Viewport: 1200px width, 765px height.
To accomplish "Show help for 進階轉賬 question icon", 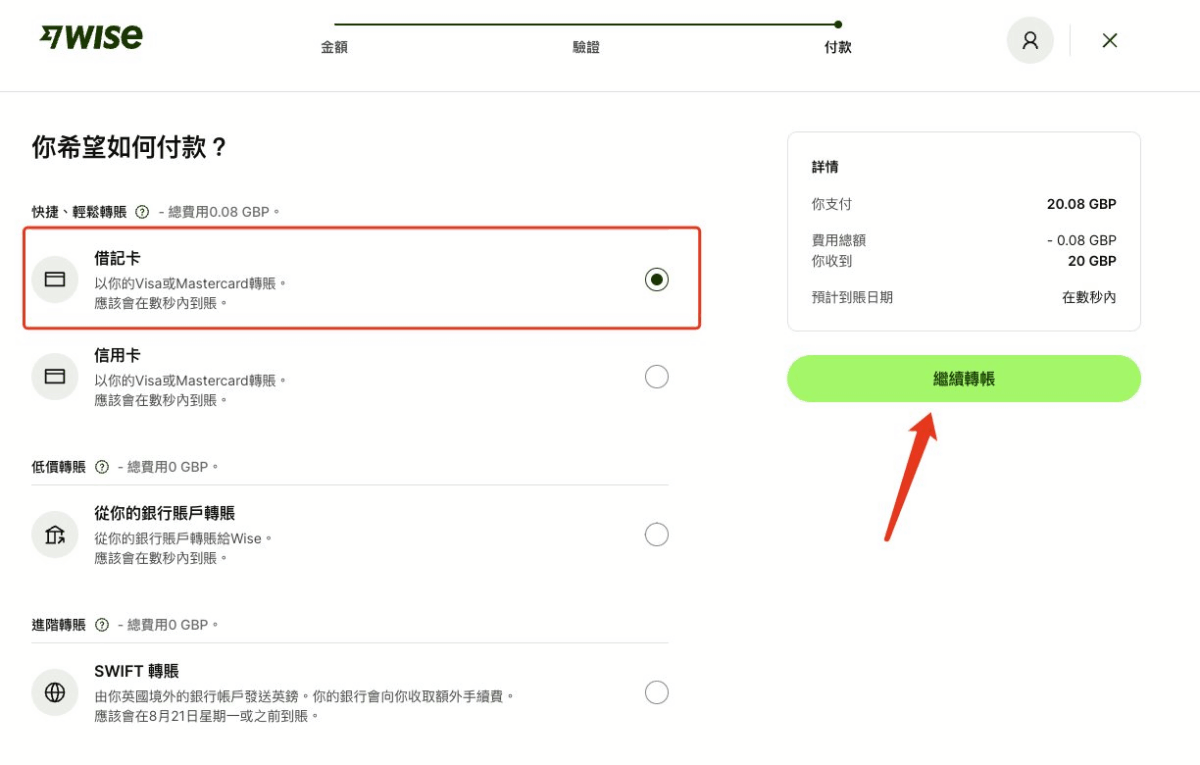I will (102, 625).
